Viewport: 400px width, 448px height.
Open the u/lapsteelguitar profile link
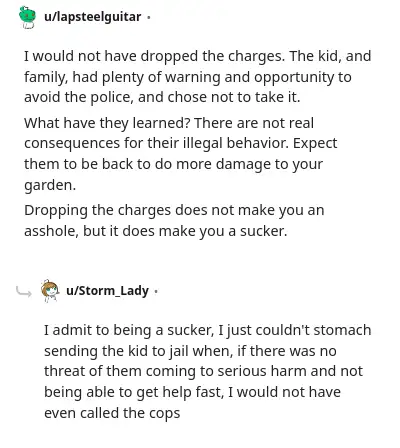pyautogui.click(x=93, y=17)
